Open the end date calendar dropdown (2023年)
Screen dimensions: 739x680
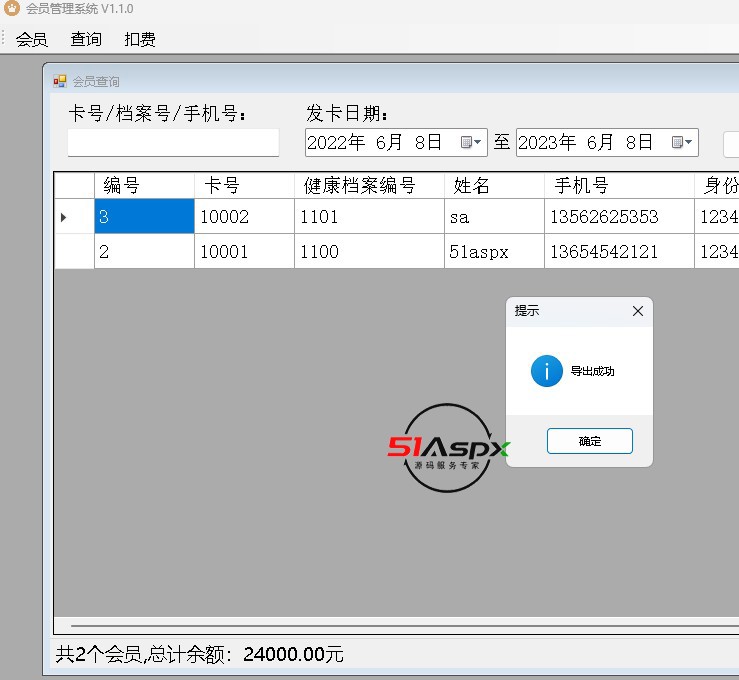pyautogui.click(x=682, y=142)
